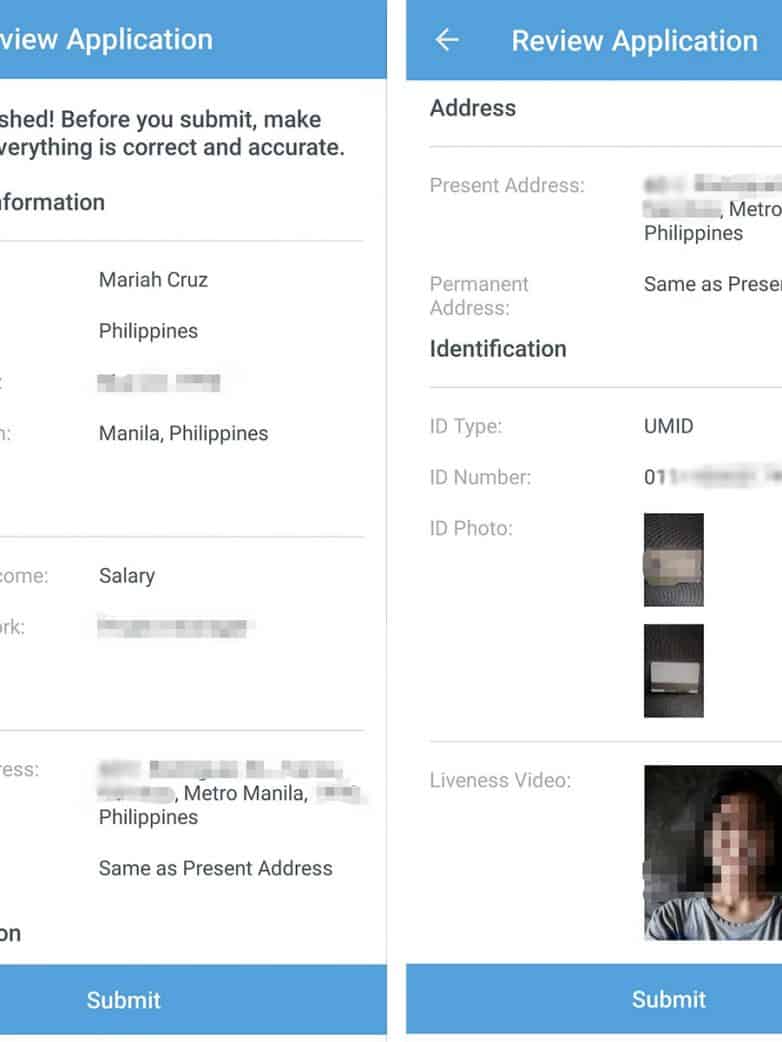This screenshot has height=1042, width=782.
Task: Tap the blurred work value below Salary
Action: 173,628
